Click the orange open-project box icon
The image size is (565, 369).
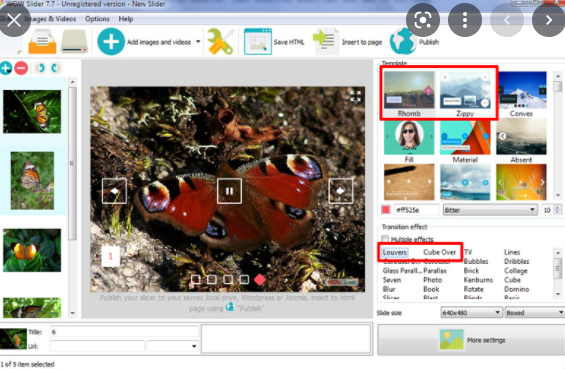click(x=42, y=41)
